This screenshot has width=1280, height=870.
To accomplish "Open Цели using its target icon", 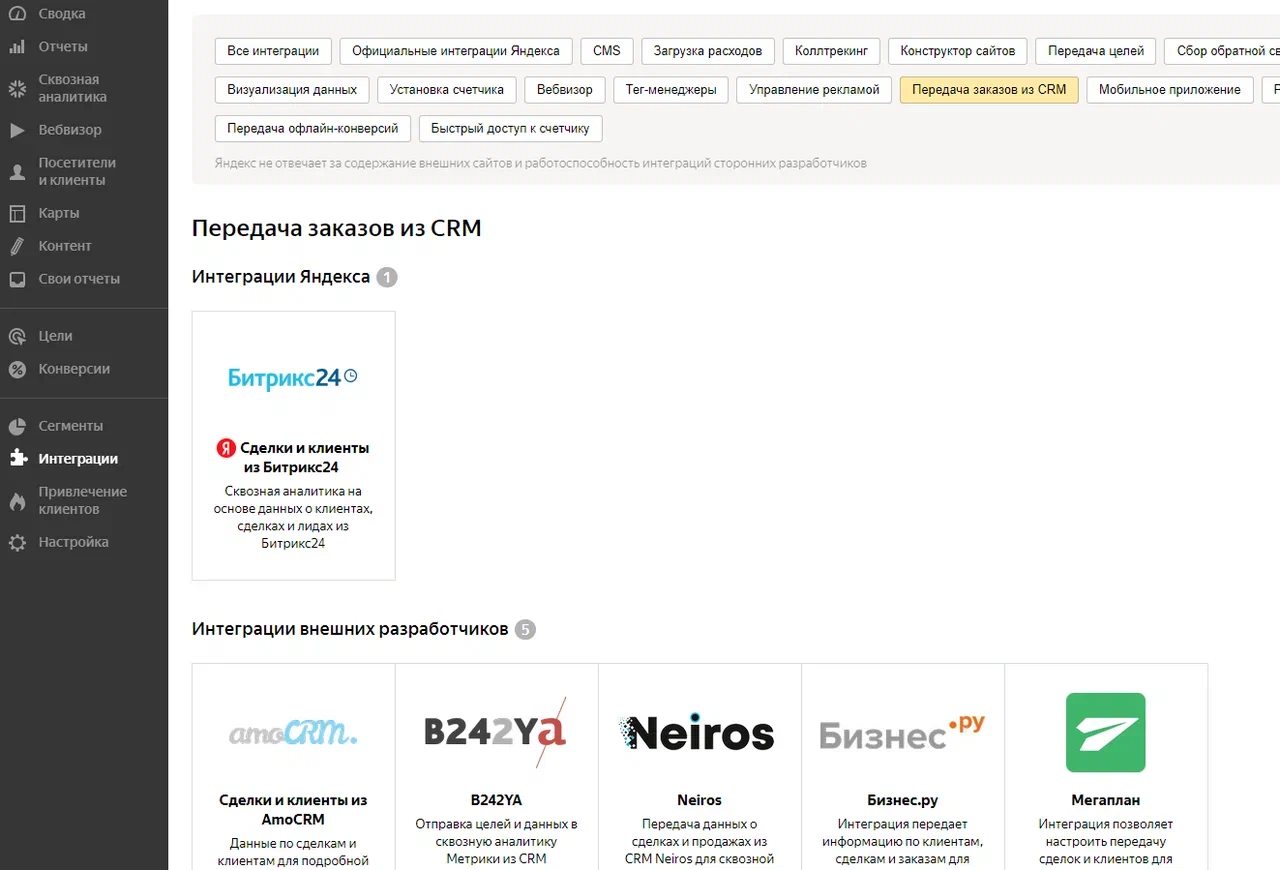I will click(x=17, y=336).
